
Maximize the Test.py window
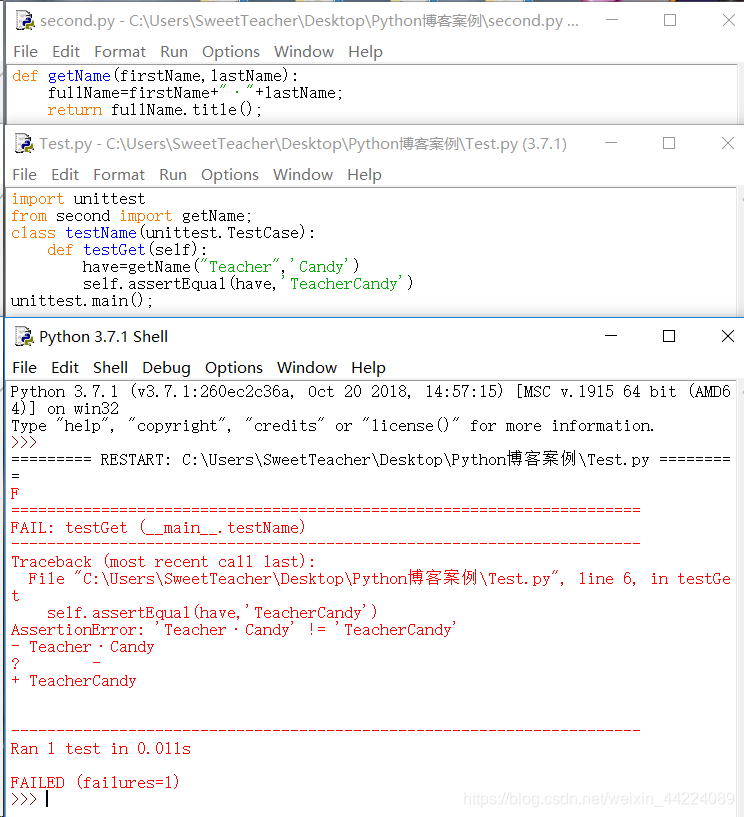point(669,143)
